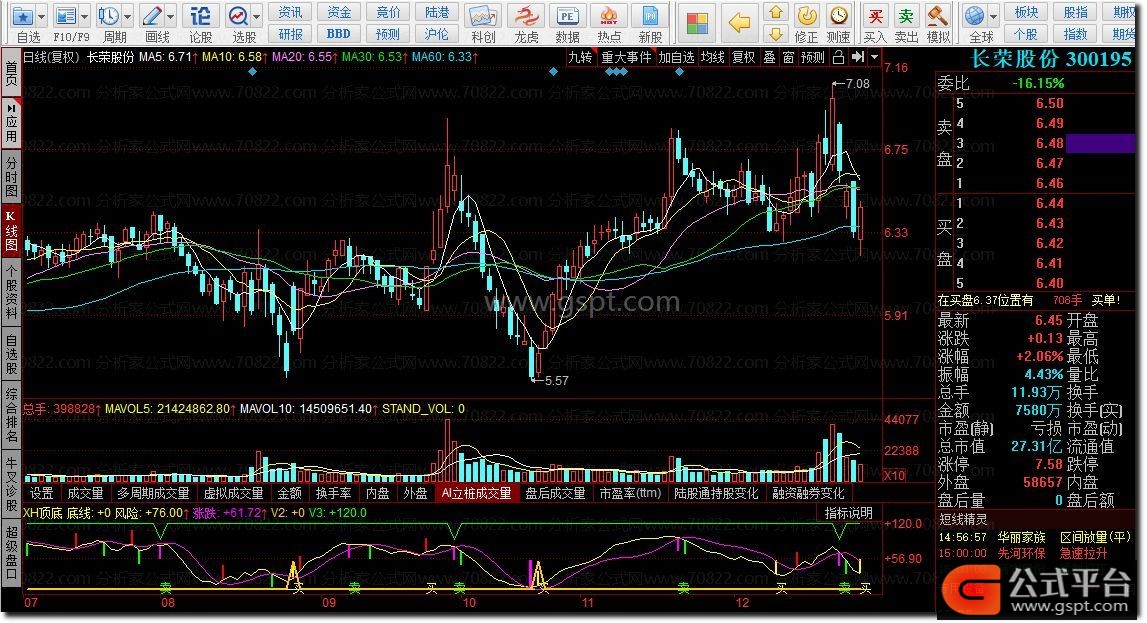Click the 沪伦 button
Screen dimensions: 1147x623
tap(437, 34)
